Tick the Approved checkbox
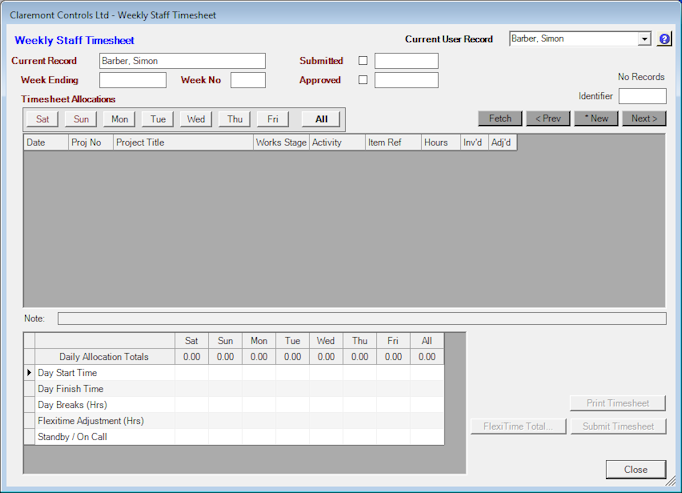Viewport: 682px width, 493px height. 363,80
